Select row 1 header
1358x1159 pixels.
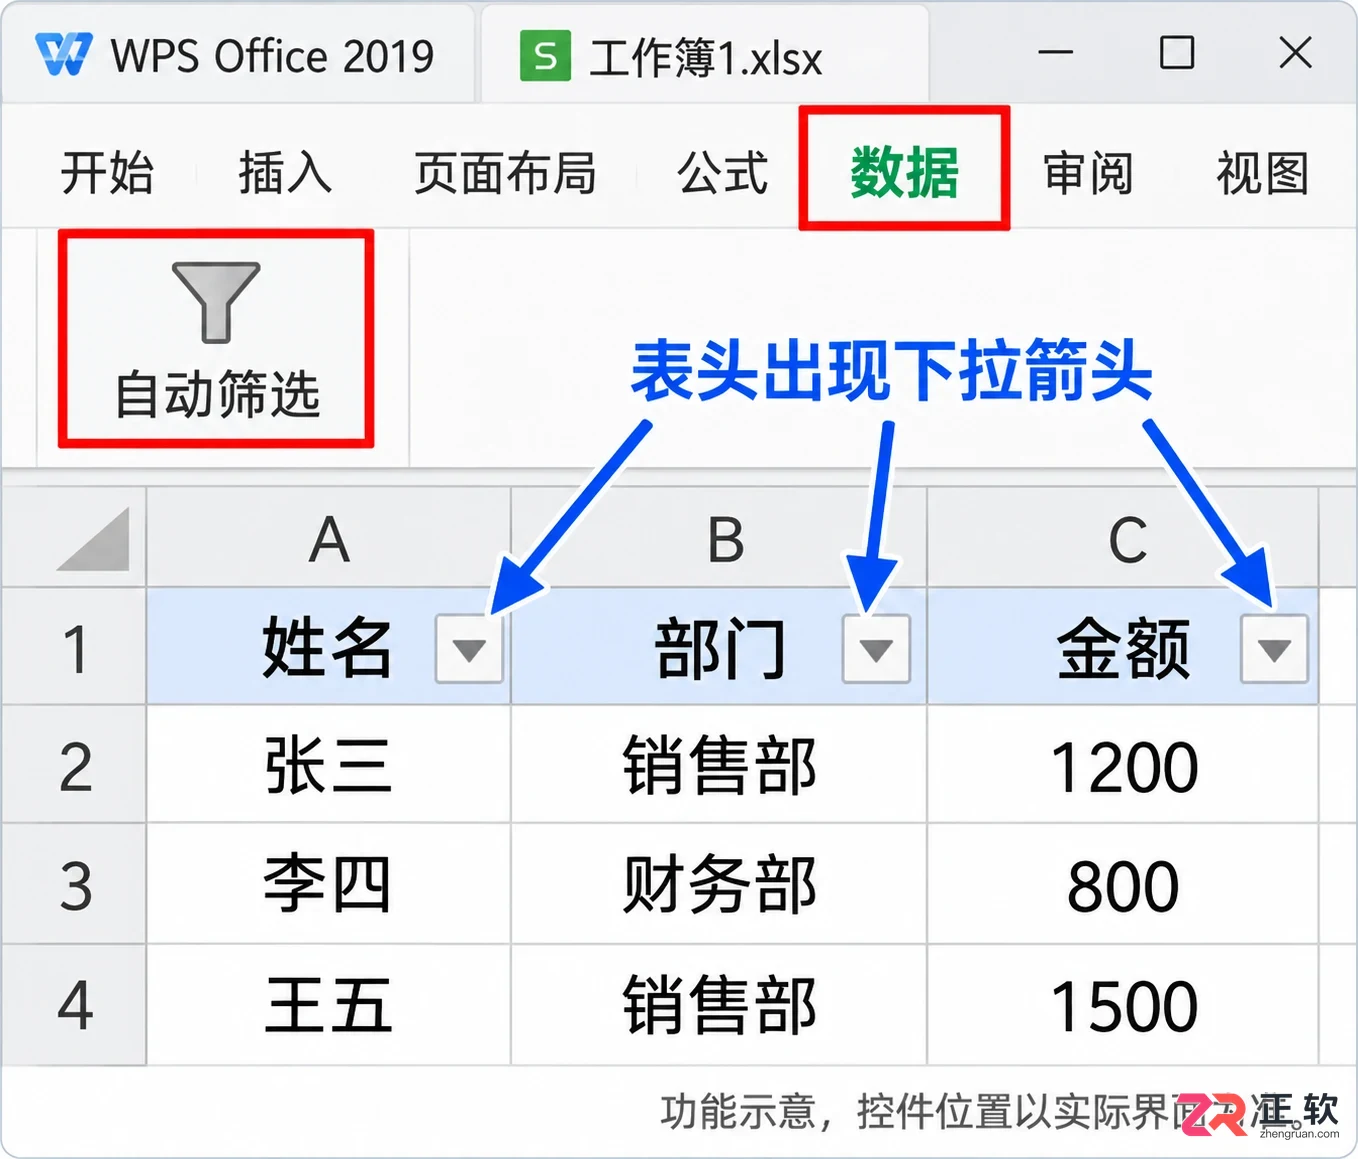tap(74, 647)
